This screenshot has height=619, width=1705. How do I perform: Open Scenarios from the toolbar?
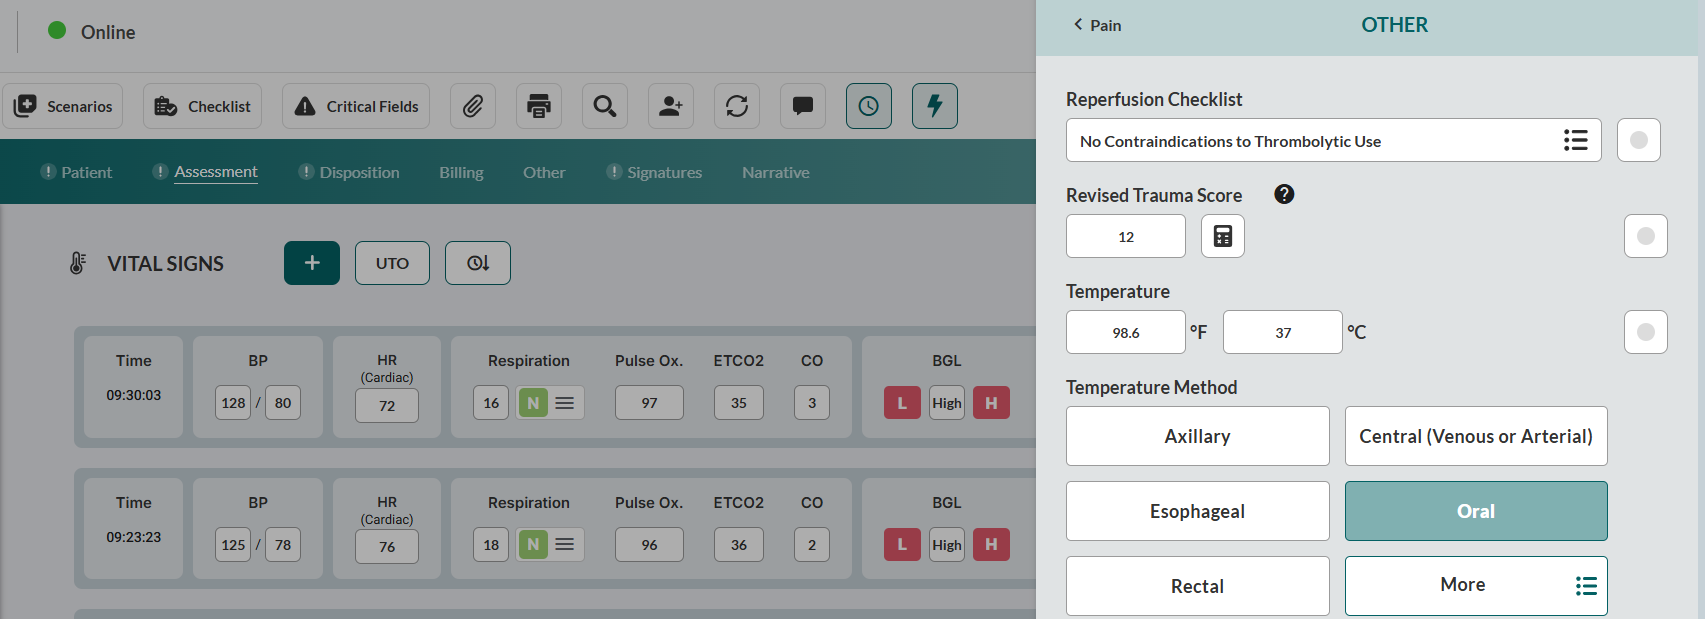click(x=62, y=106)
